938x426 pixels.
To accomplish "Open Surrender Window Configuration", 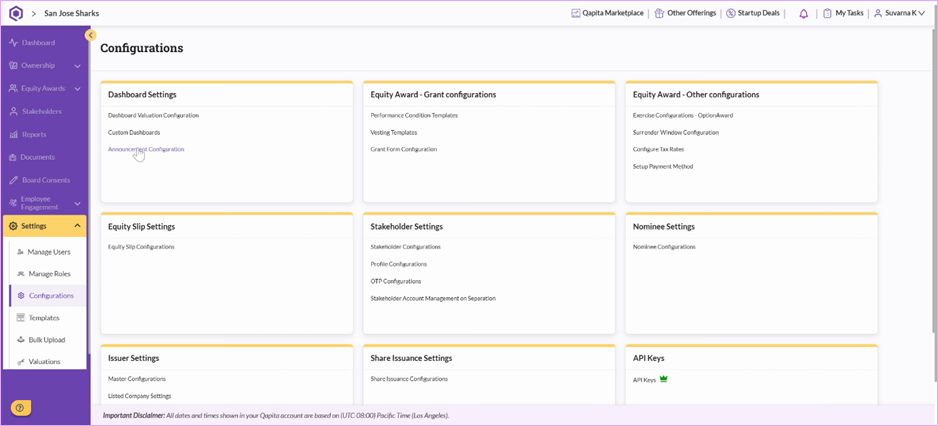I will 675,132.
